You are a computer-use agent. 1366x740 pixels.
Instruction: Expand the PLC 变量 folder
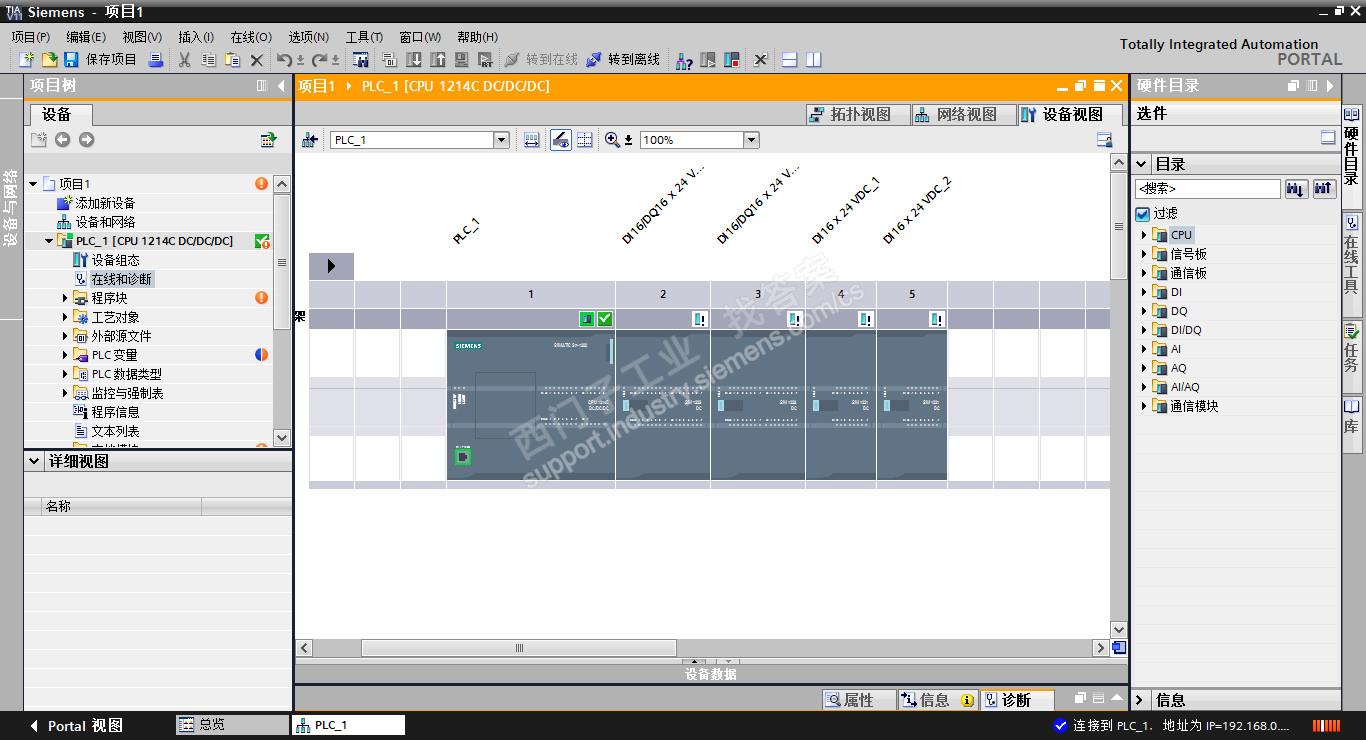pos(65,355)
